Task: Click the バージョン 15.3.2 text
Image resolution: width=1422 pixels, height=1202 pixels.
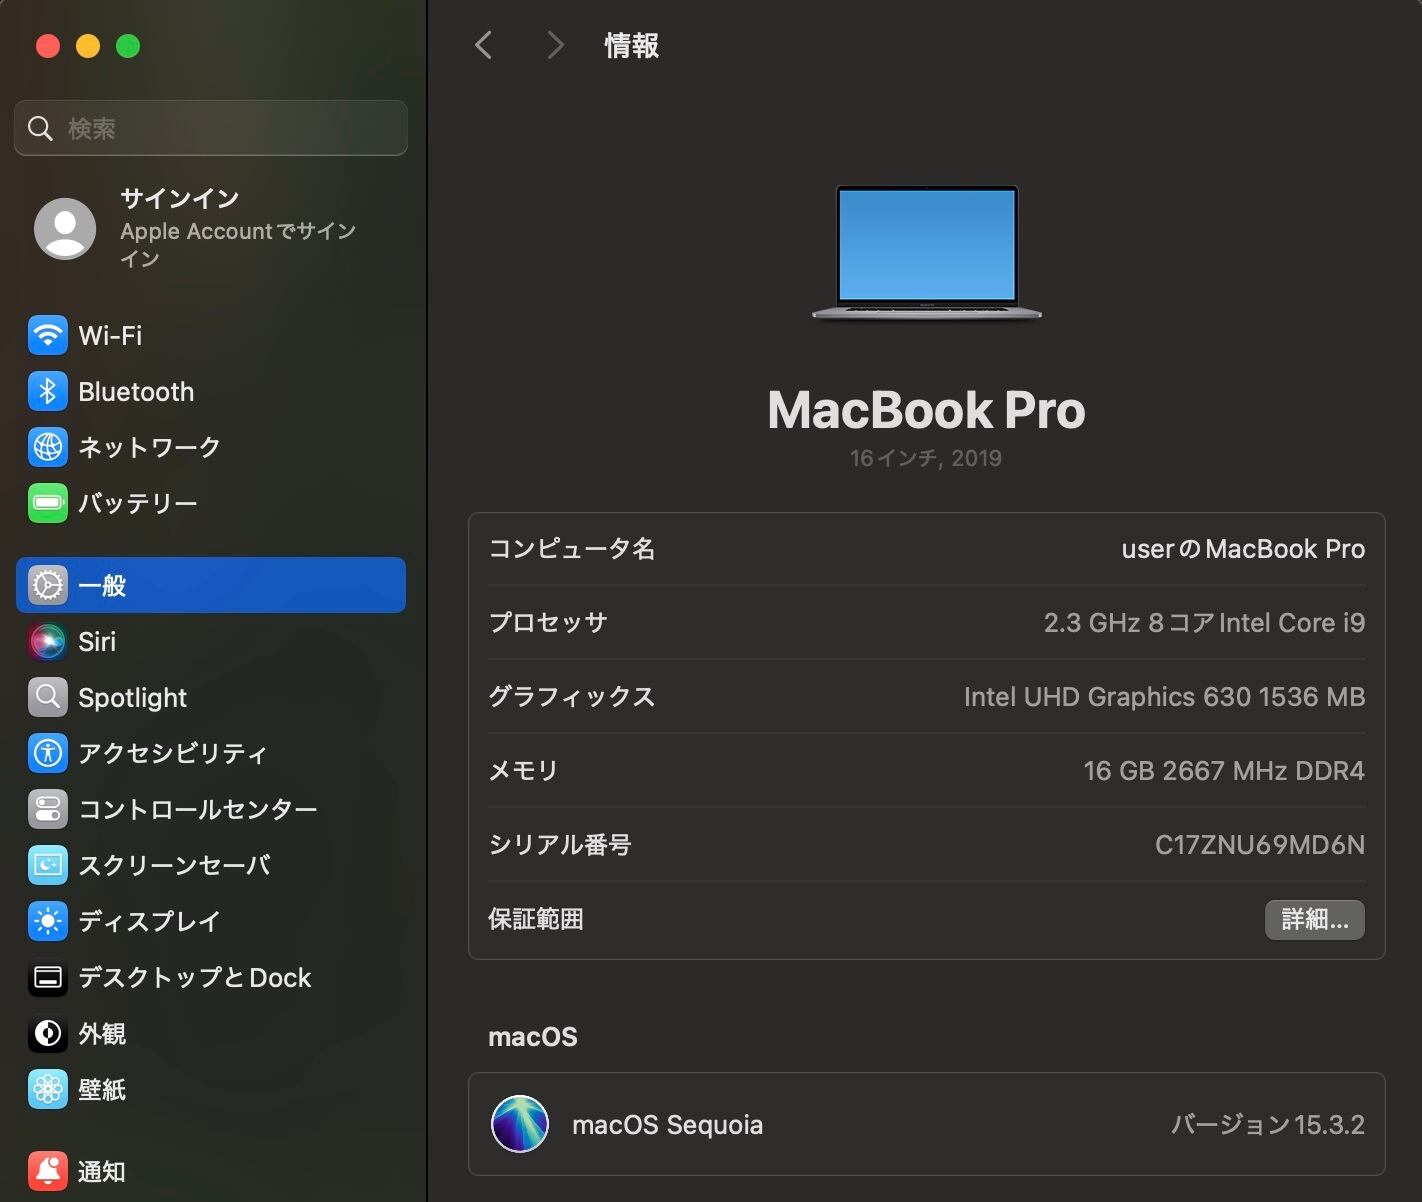Action: click(x=1268, y=1125)
